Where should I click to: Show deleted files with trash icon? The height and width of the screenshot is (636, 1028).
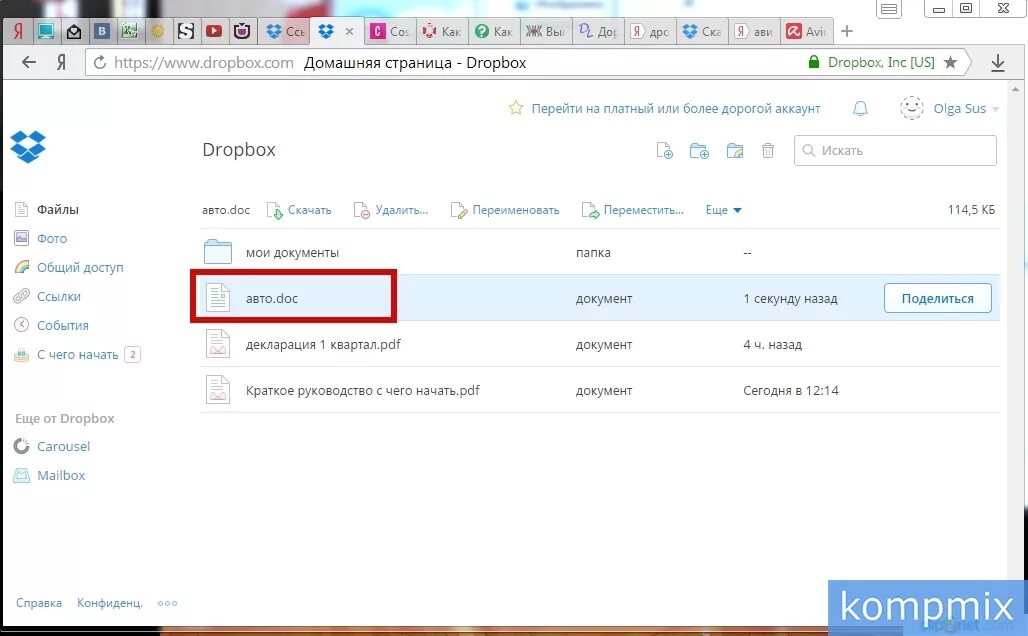768,151
